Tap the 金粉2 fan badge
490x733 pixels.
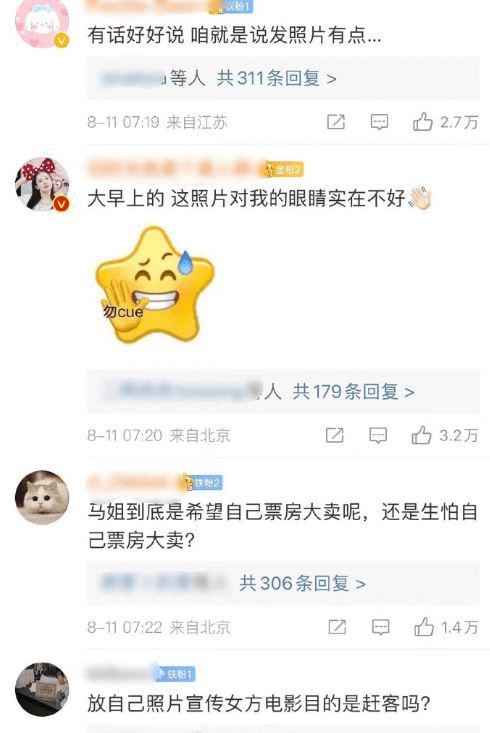283,169
